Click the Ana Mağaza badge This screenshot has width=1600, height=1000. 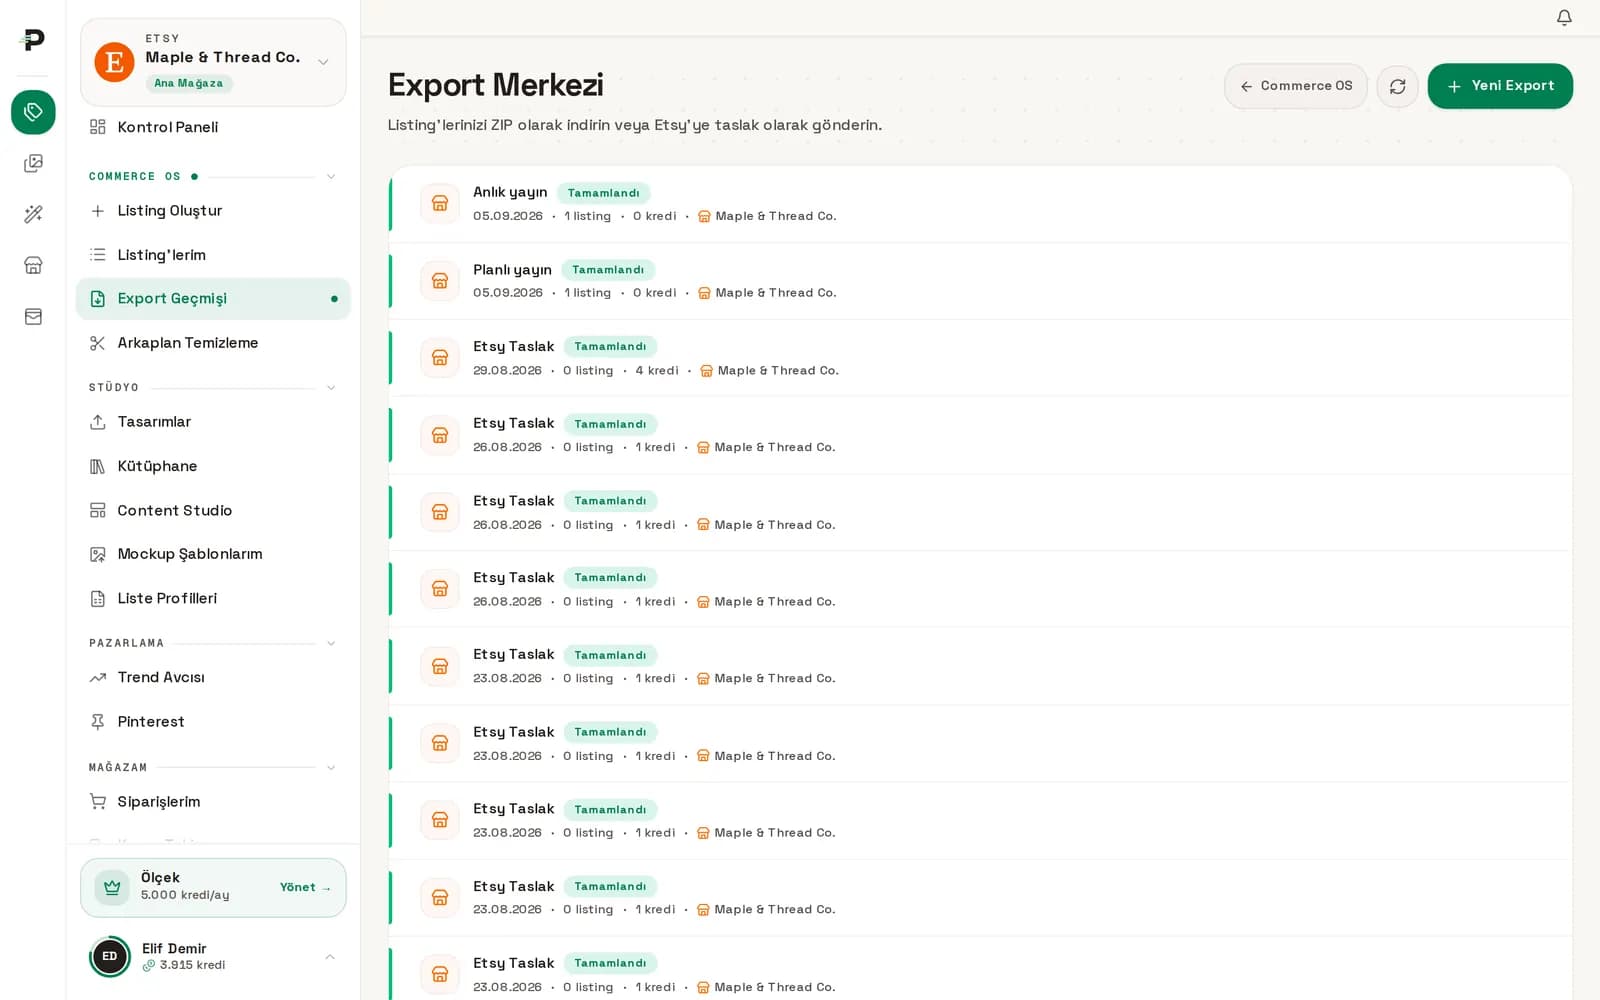[x=189, y=83]
